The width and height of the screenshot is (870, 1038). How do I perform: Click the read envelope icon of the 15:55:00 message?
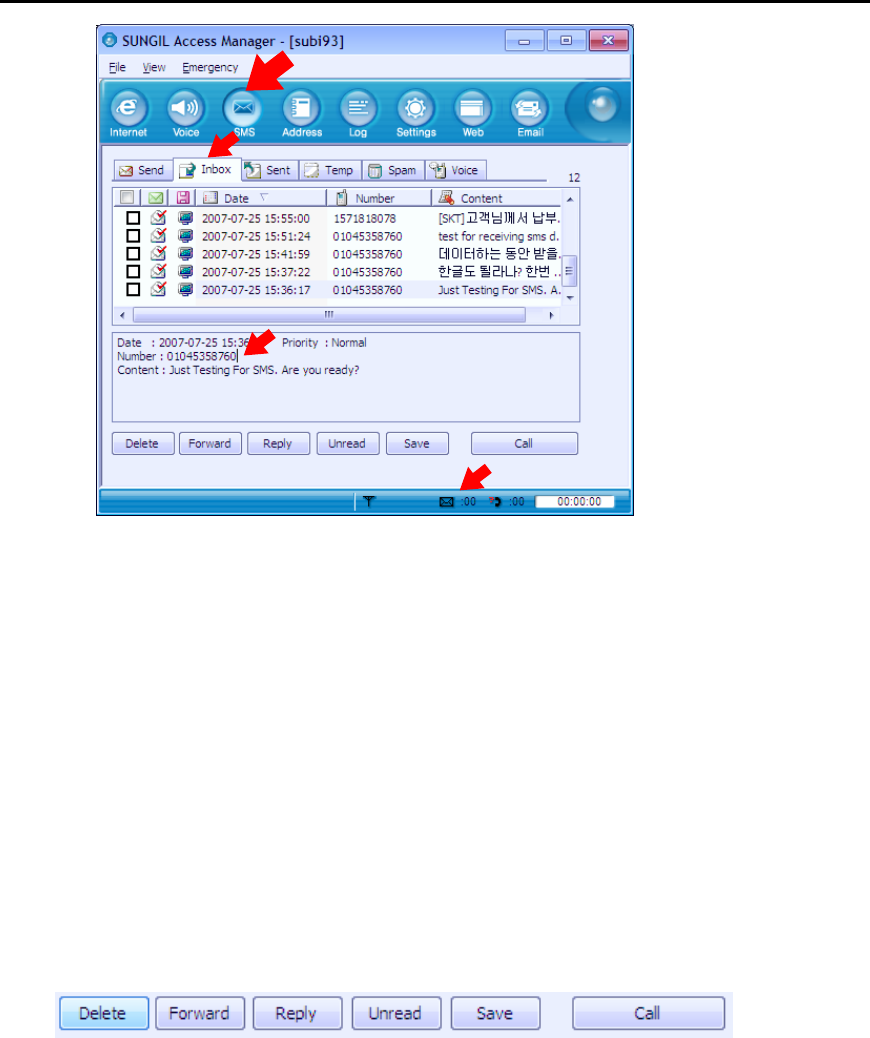tap(158, 217)
